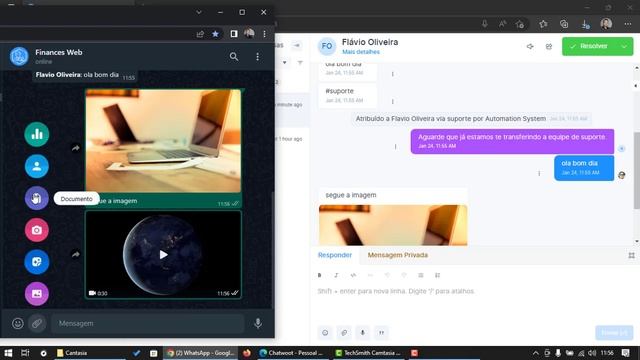Toggle Chrome side panel
Screen dimensions: 640x360
233,34
